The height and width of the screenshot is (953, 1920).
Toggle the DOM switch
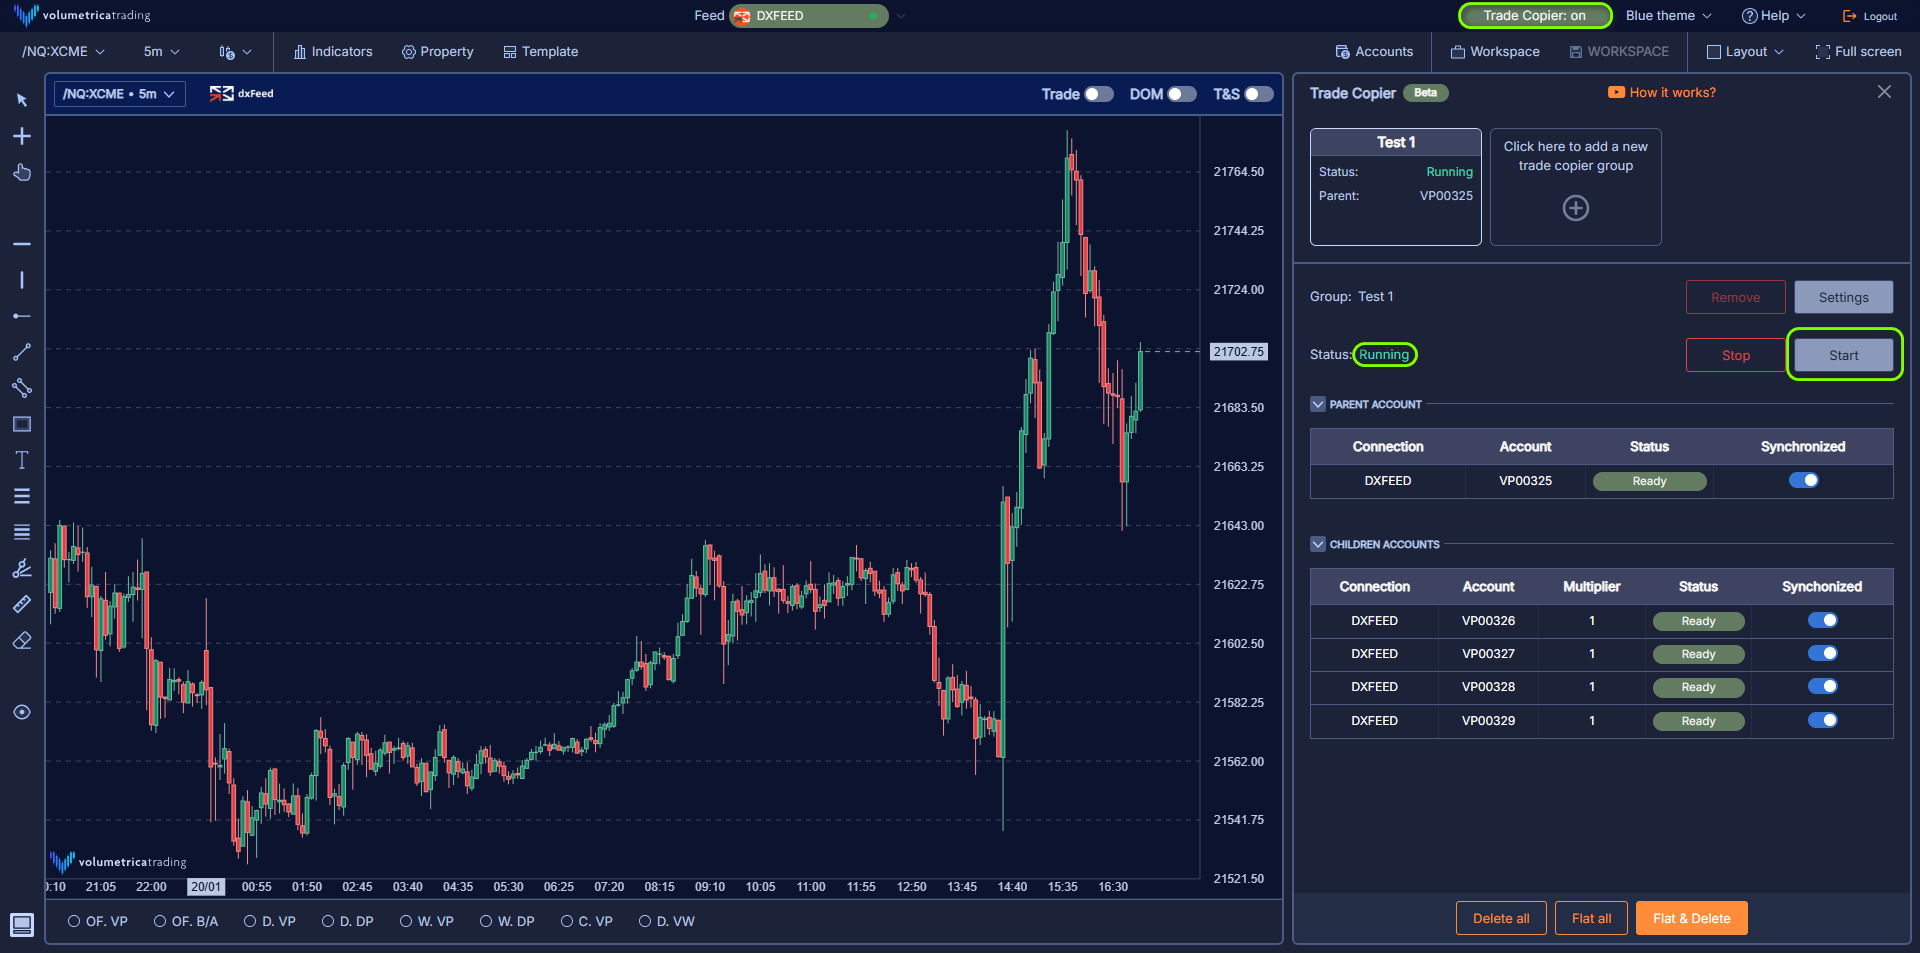pyautogui.click(x=1182, y=94)
